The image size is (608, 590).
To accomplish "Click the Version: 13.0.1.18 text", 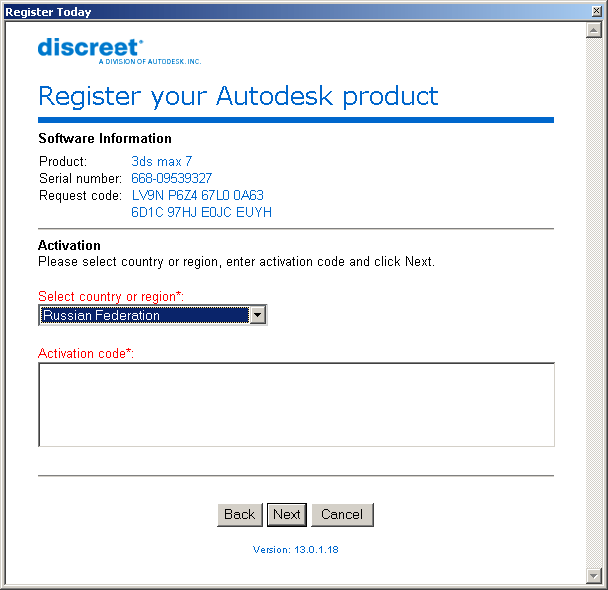I will [x=295, y=550].
